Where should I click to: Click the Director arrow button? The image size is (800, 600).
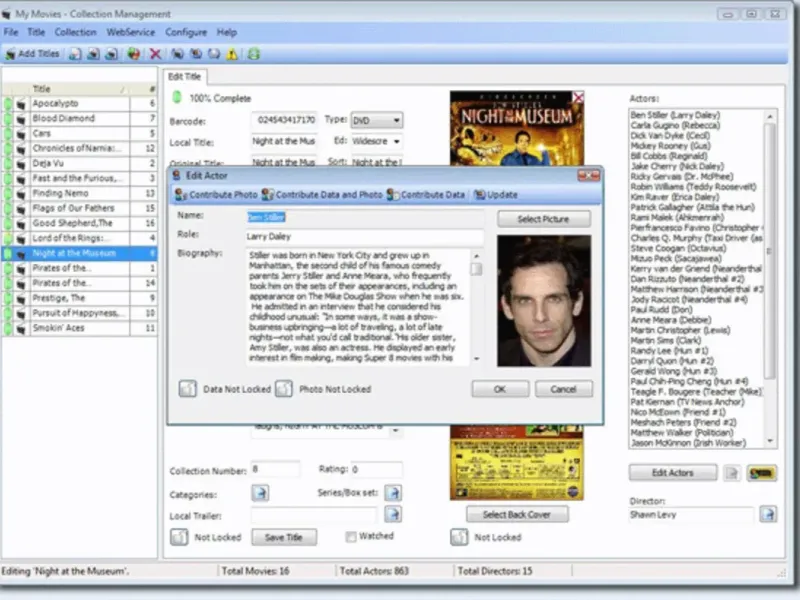click(768, 514)
